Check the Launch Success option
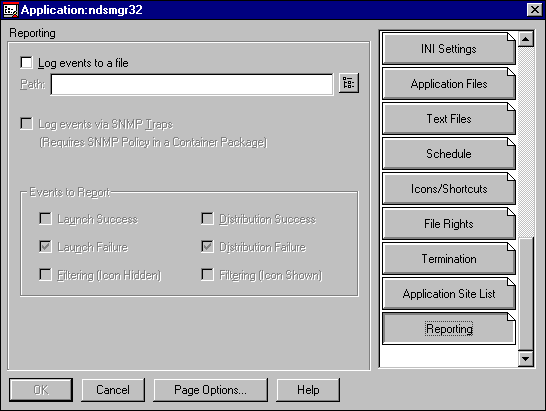This screenshot has height=411, width=546. pos(45,219)
